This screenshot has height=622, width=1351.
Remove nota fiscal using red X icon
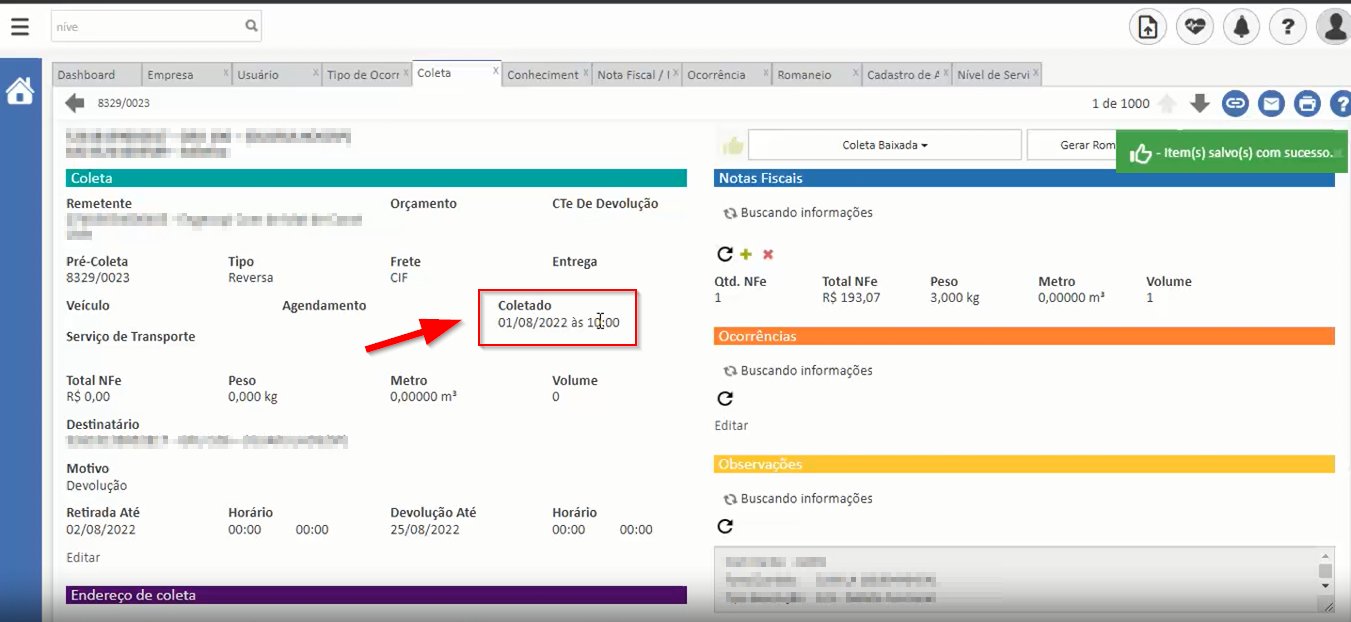pos(768,254)
